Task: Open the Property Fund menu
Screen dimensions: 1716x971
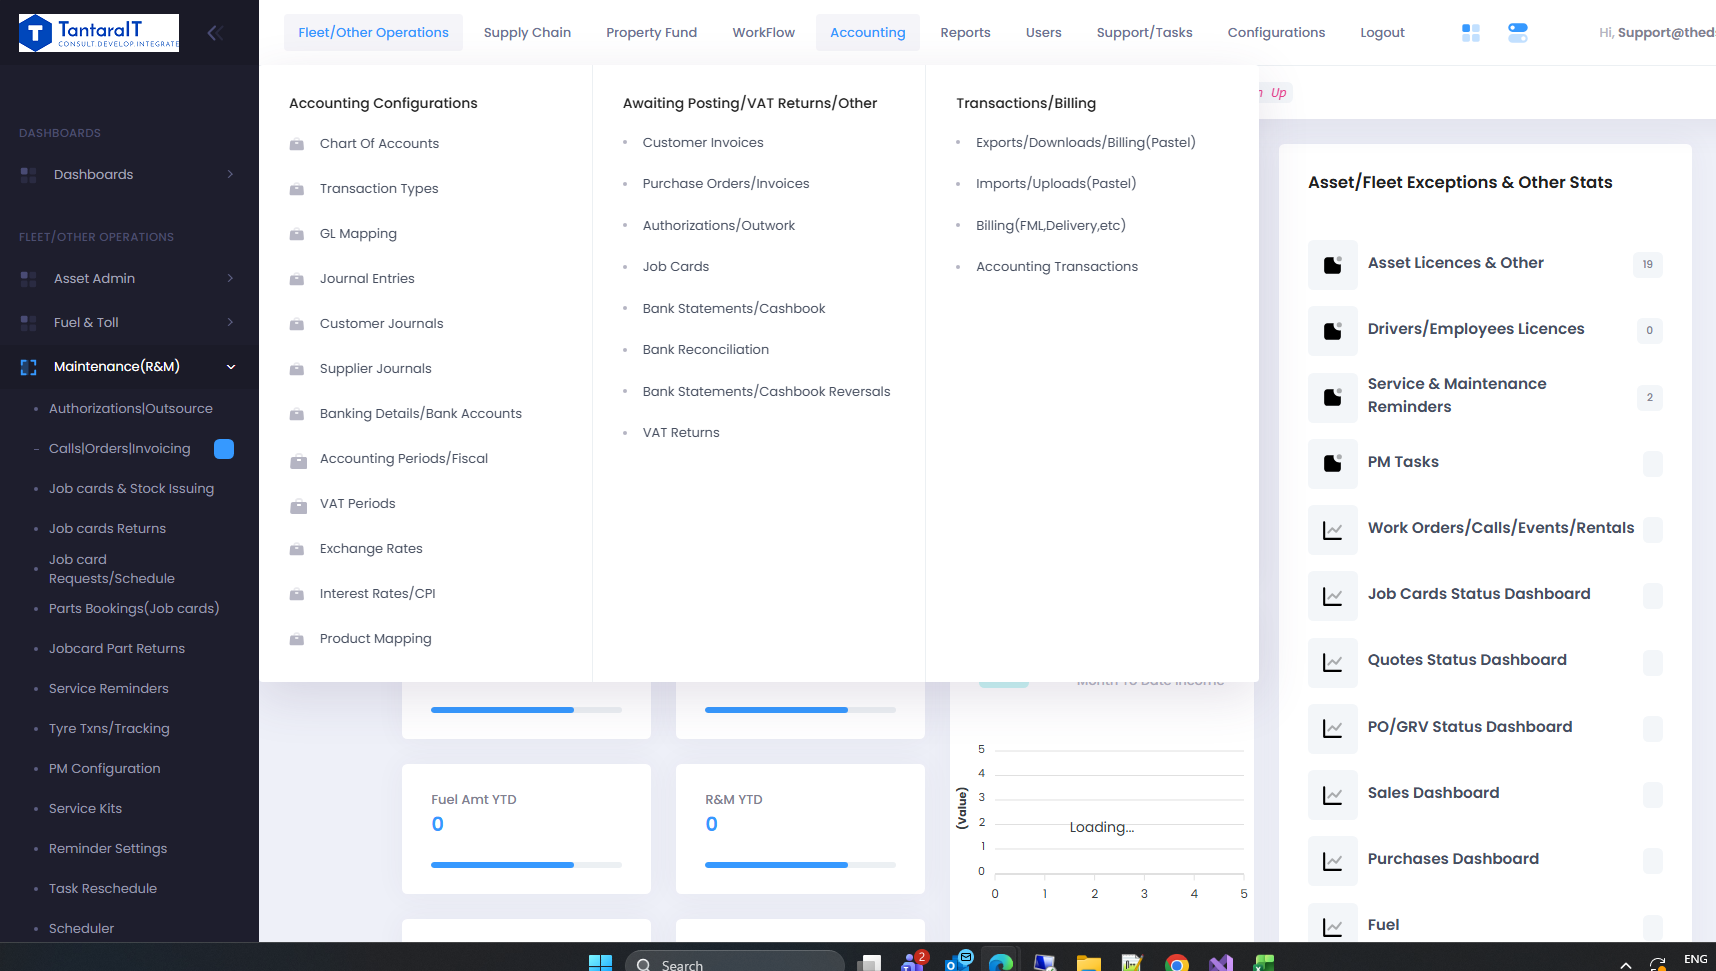Action: tap(651, 33)
